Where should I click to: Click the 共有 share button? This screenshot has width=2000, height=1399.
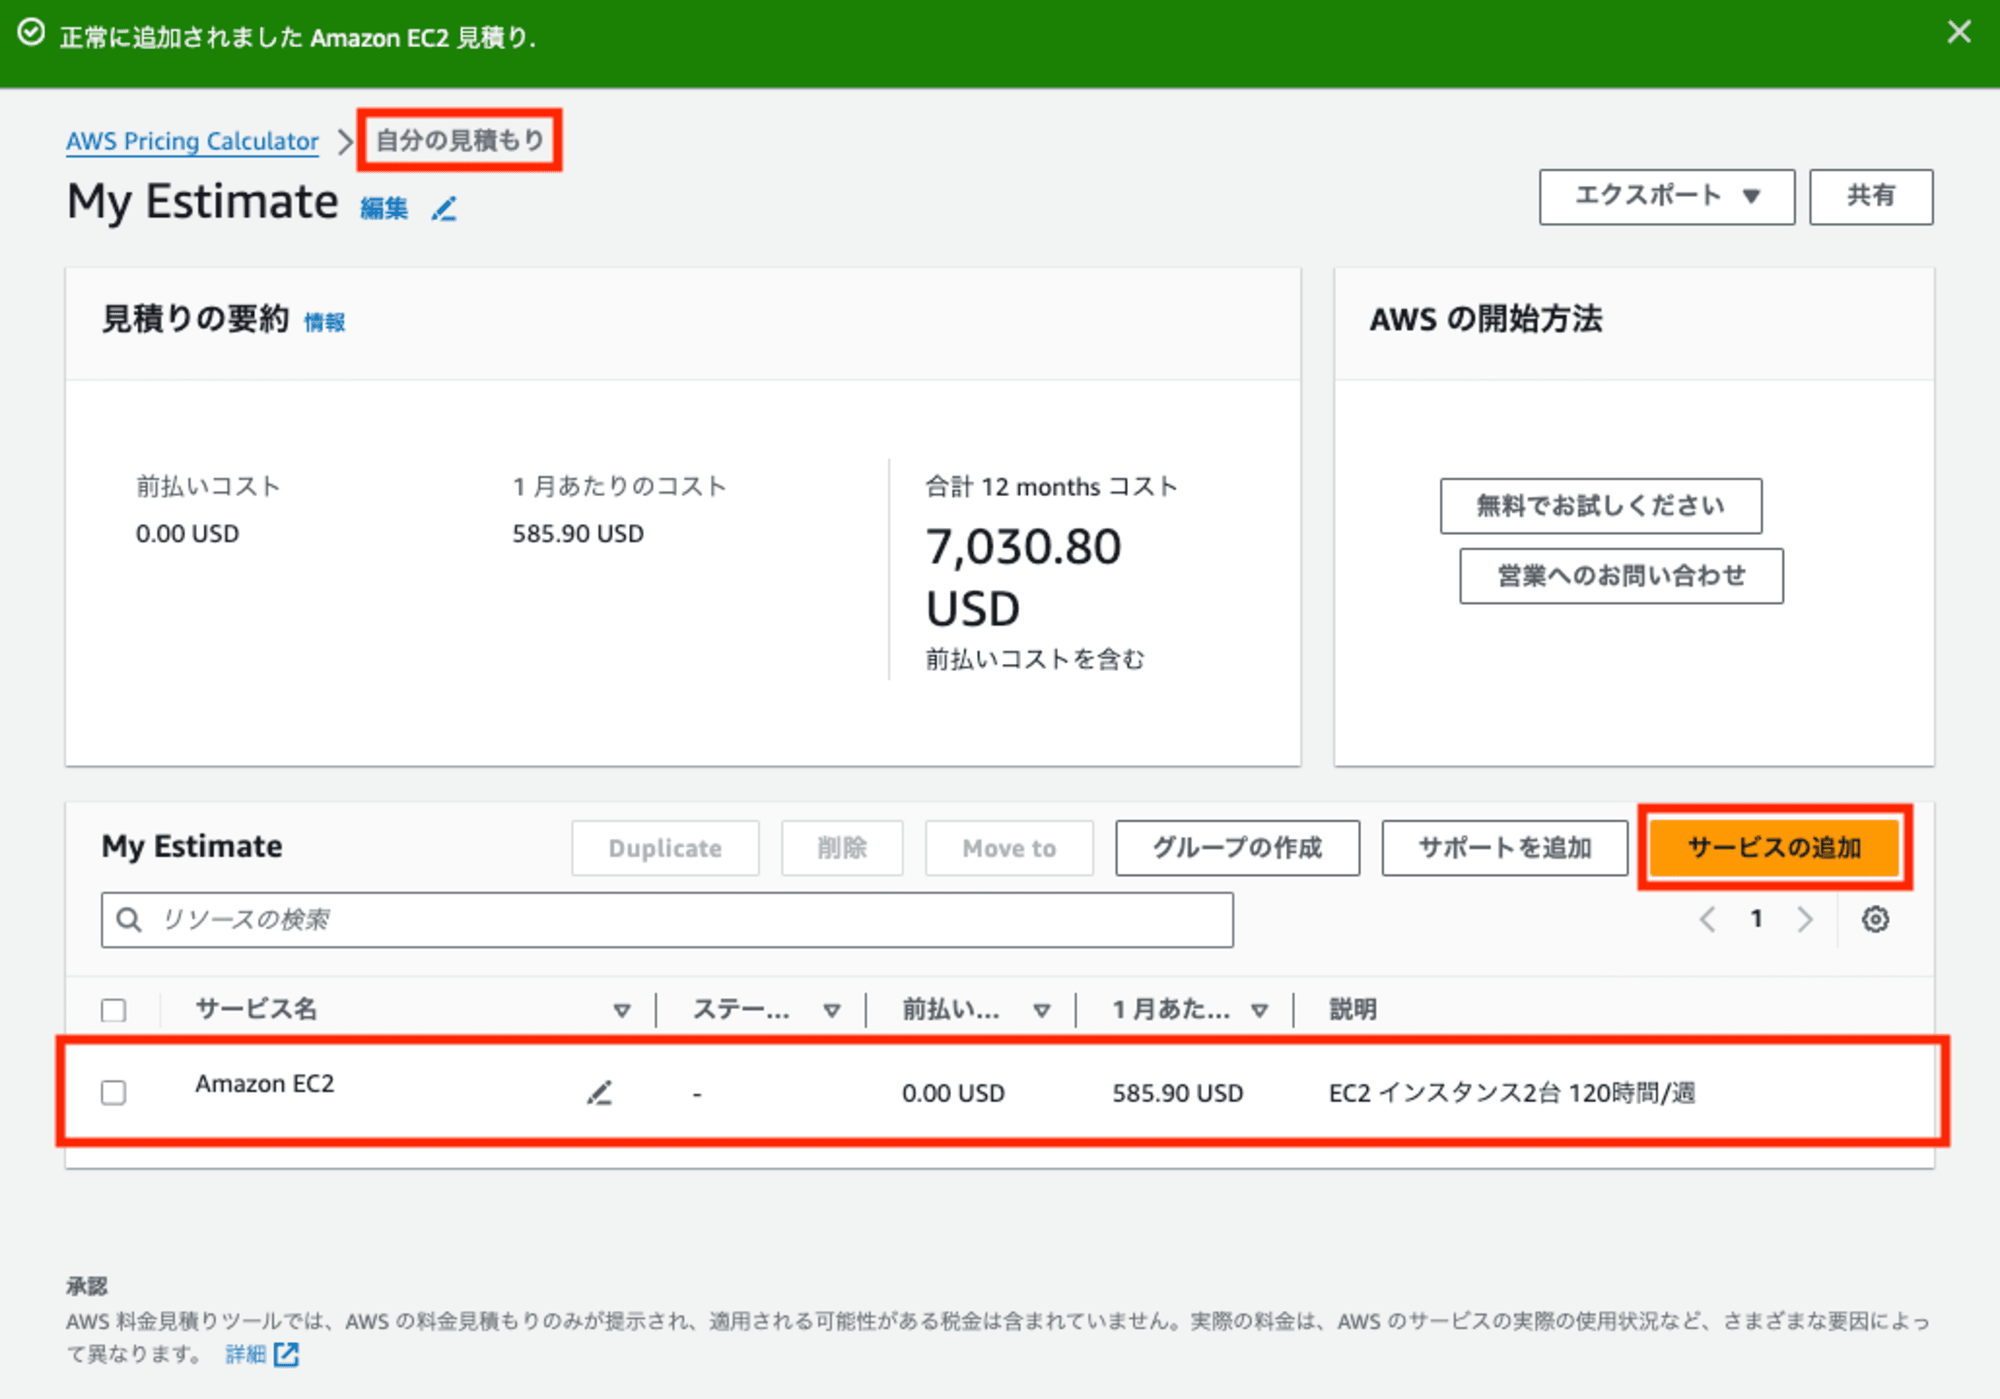point(1870,196)
